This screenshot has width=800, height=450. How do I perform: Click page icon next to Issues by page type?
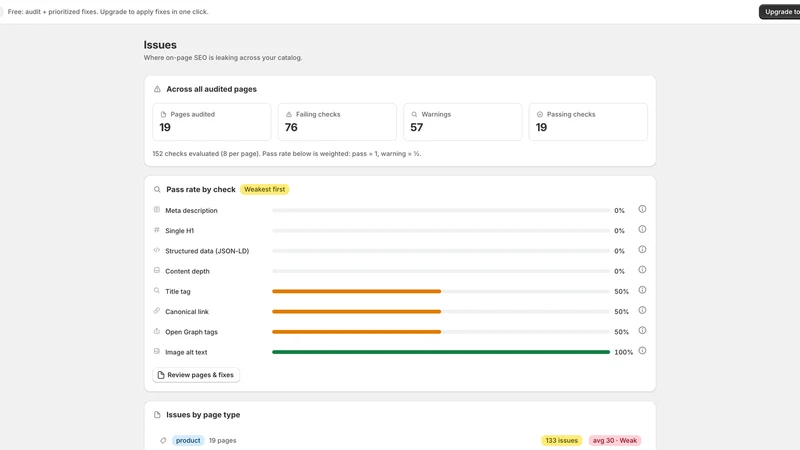(157, 415)
